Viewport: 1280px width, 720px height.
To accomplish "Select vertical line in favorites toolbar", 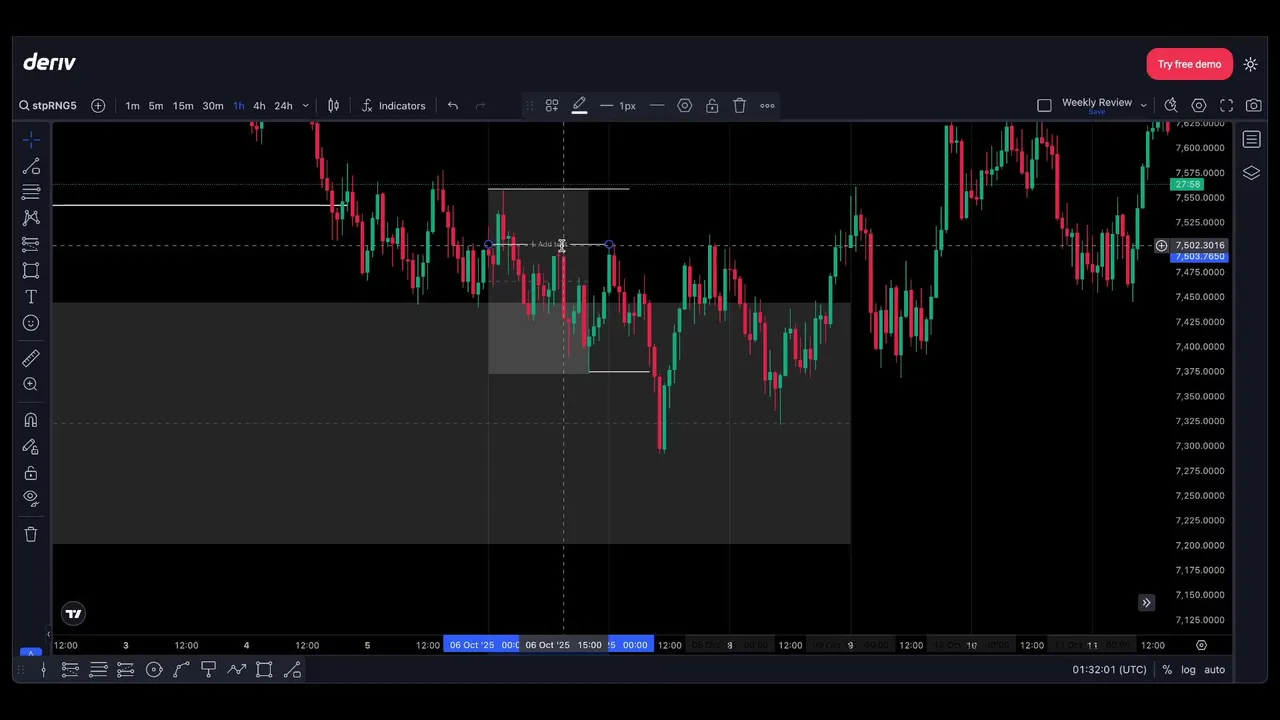I will (x=43, y=670).
